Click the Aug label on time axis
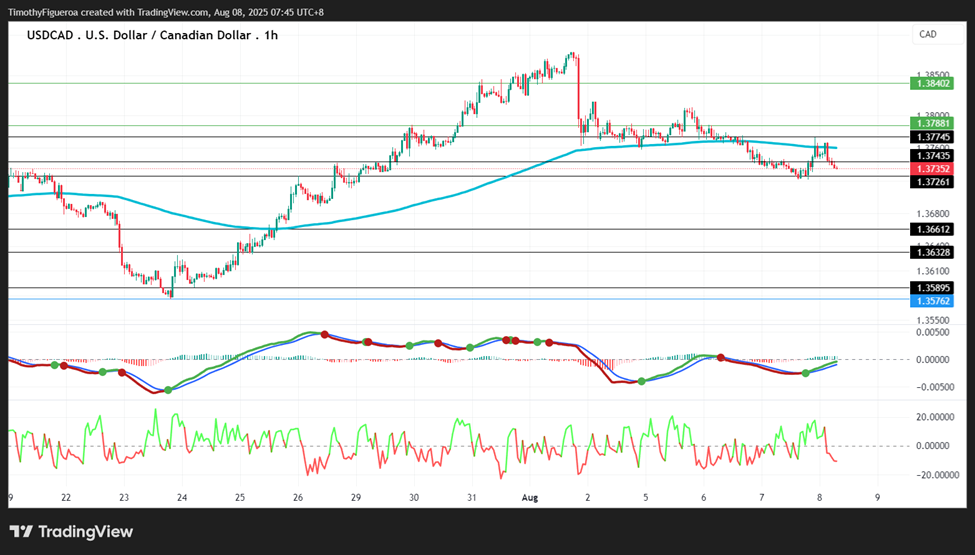Image resolution: width=975 pixels, height=555 pixels. [x=530, y=497]
